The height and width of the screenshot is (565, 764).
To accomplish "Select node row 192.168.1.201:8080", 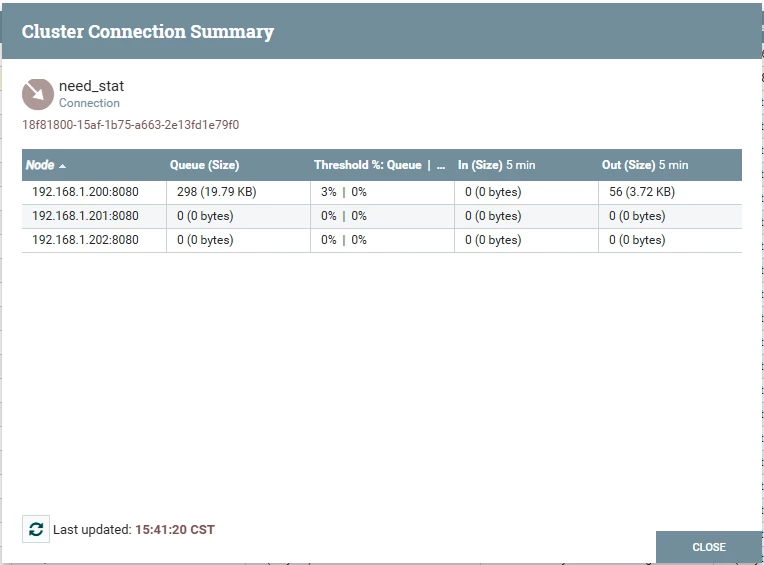I will (x=382, y=216).
